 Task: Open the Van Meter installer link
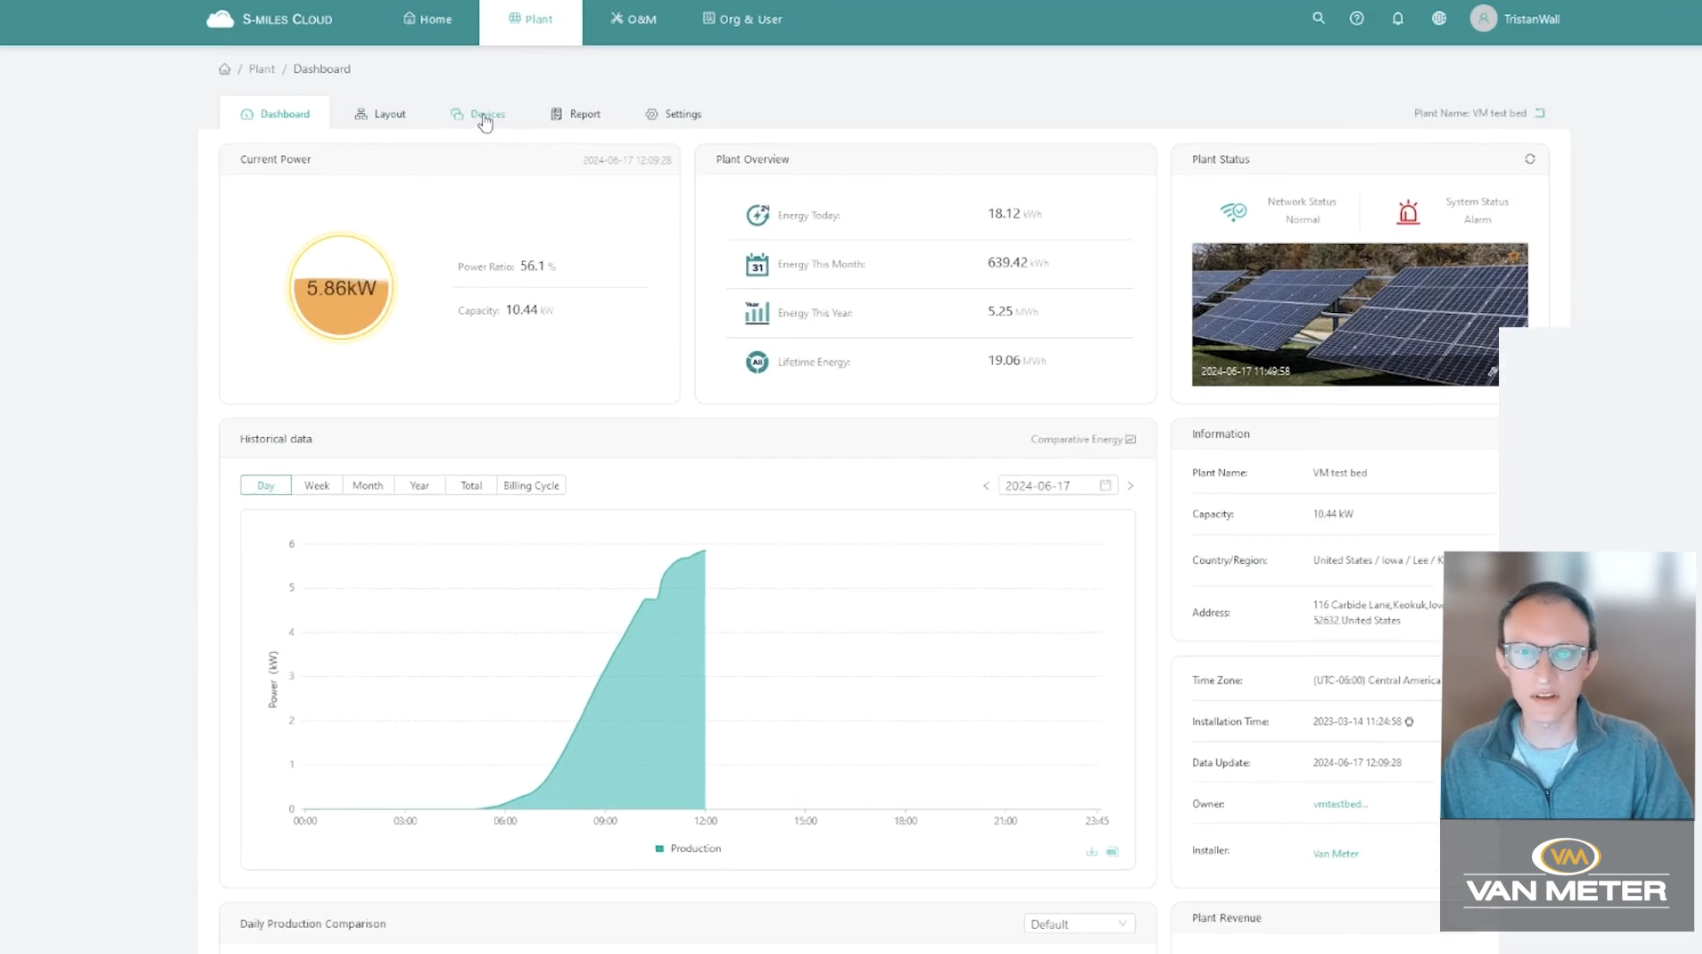coord(1335,853)
